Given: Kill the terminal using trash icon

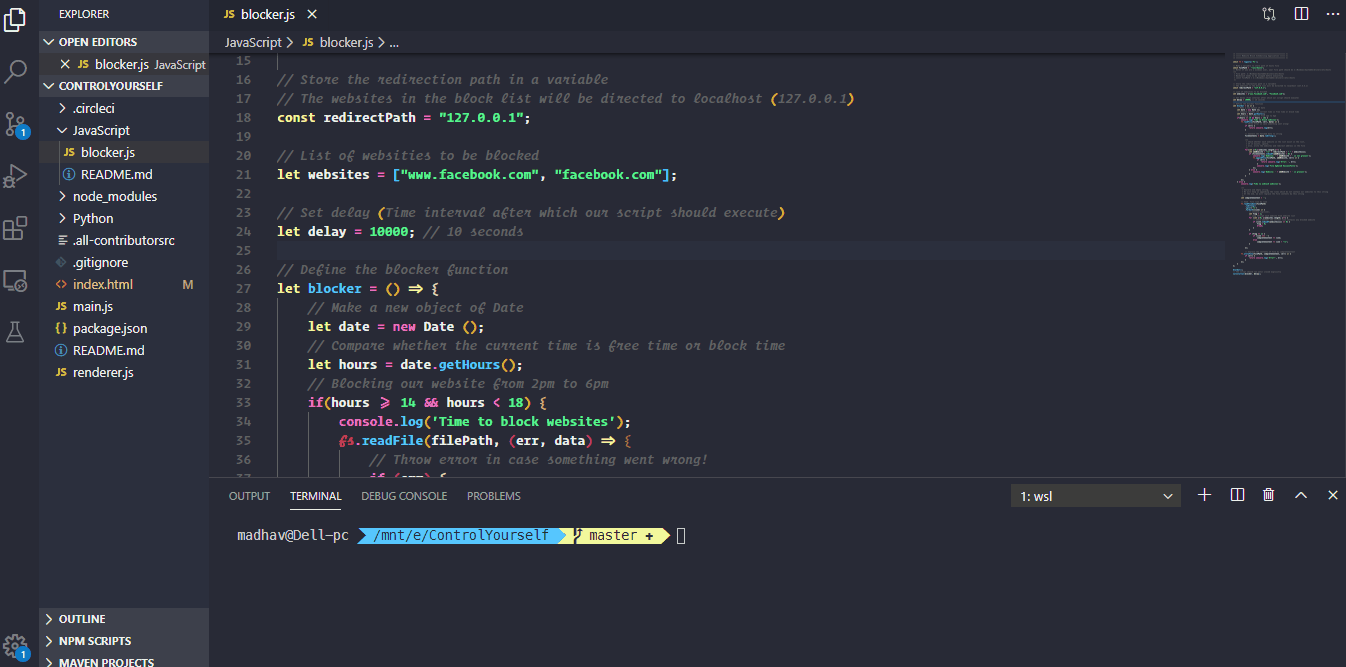Looking at the screenshot, I should pos(1268,494).
